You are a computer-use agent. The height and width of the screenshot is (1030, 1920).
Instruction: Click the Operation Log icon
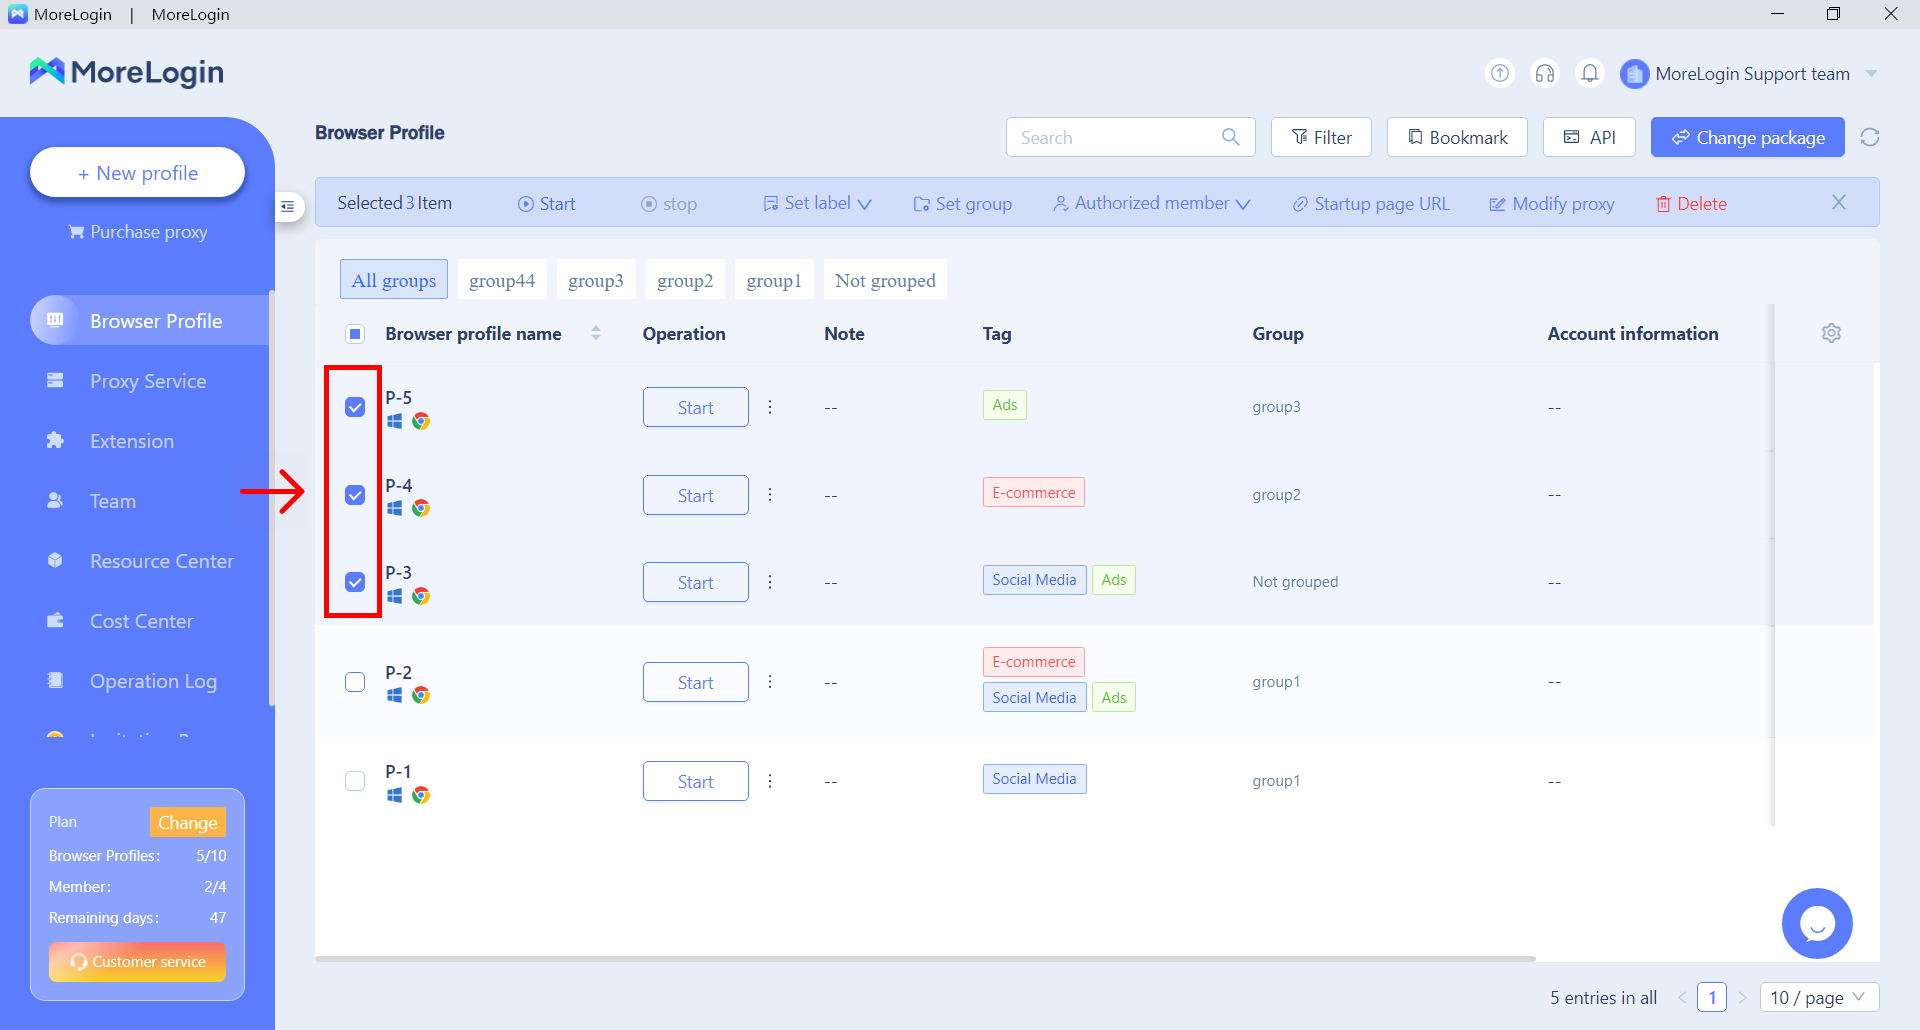(55, 680)
